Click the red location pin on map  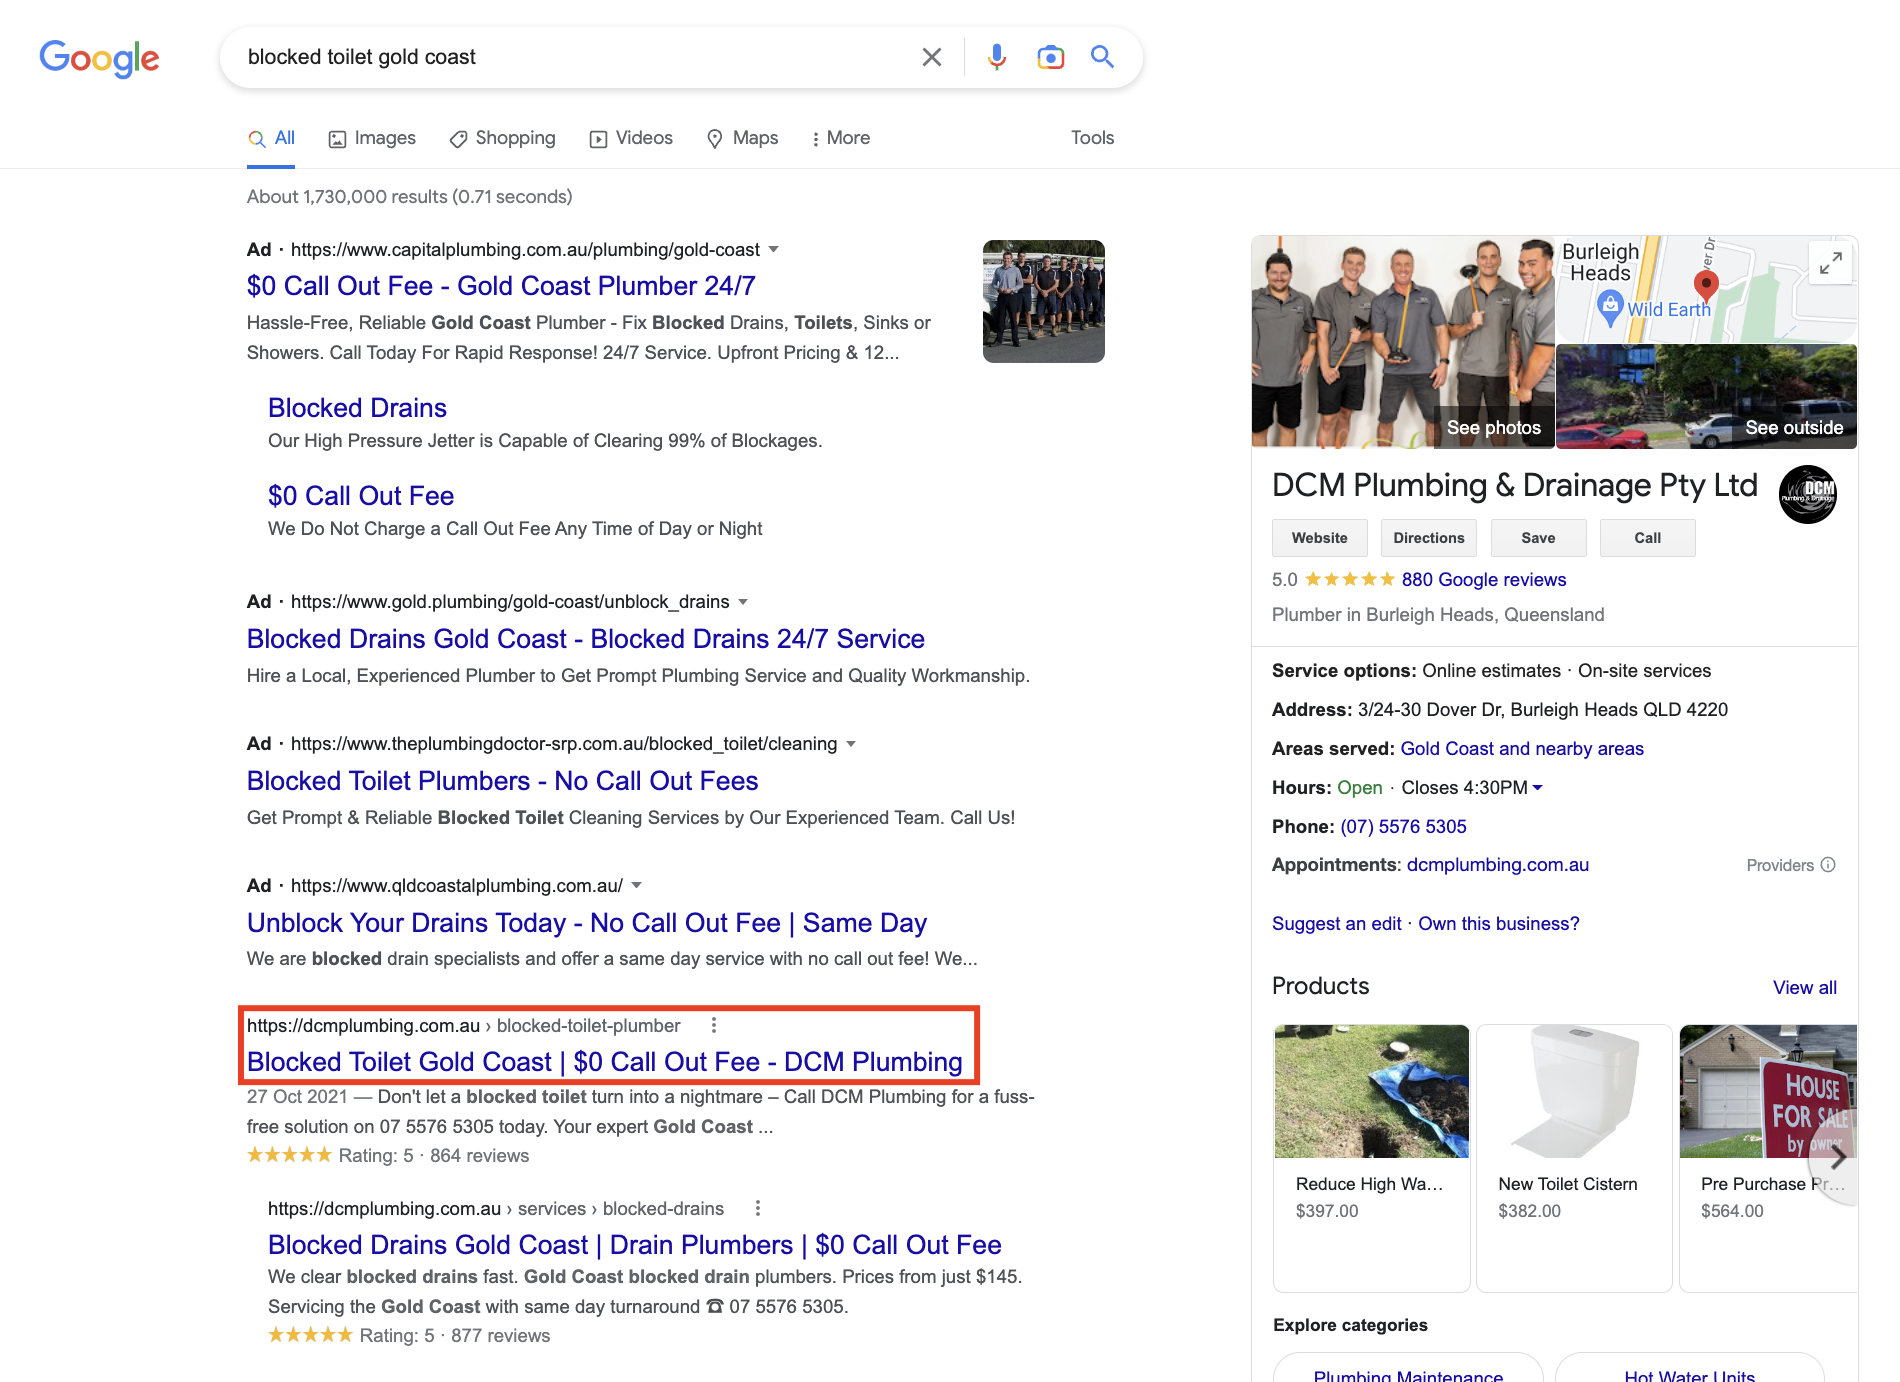[x=1707, y=286]
